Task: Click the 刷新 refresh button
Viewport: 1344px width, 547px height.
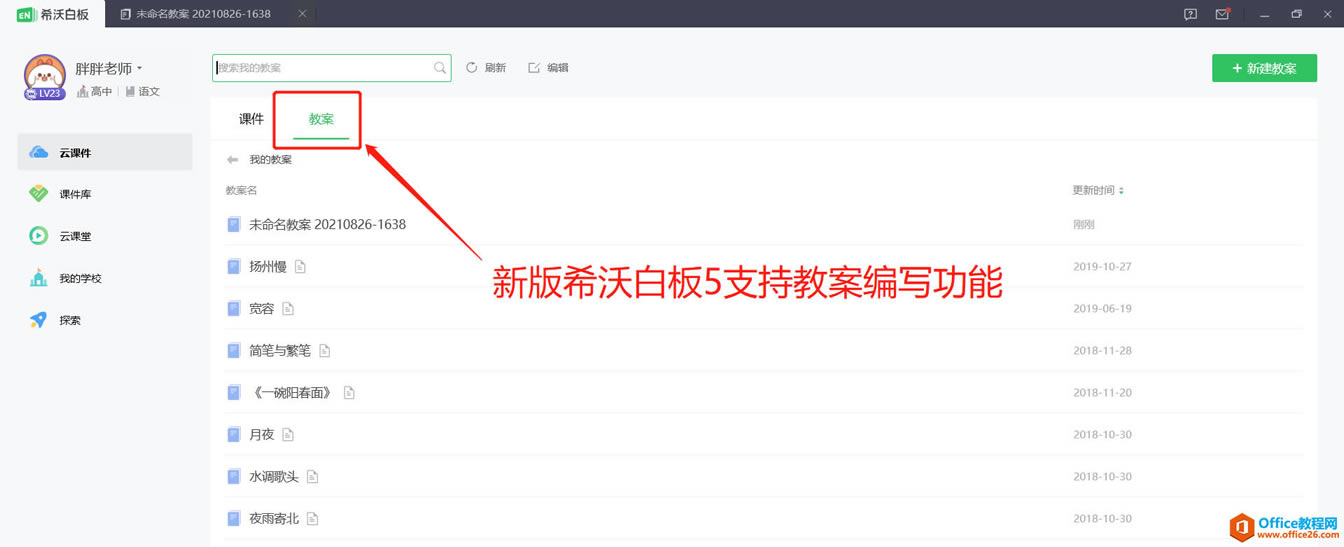Action: (x=486, y=68)
